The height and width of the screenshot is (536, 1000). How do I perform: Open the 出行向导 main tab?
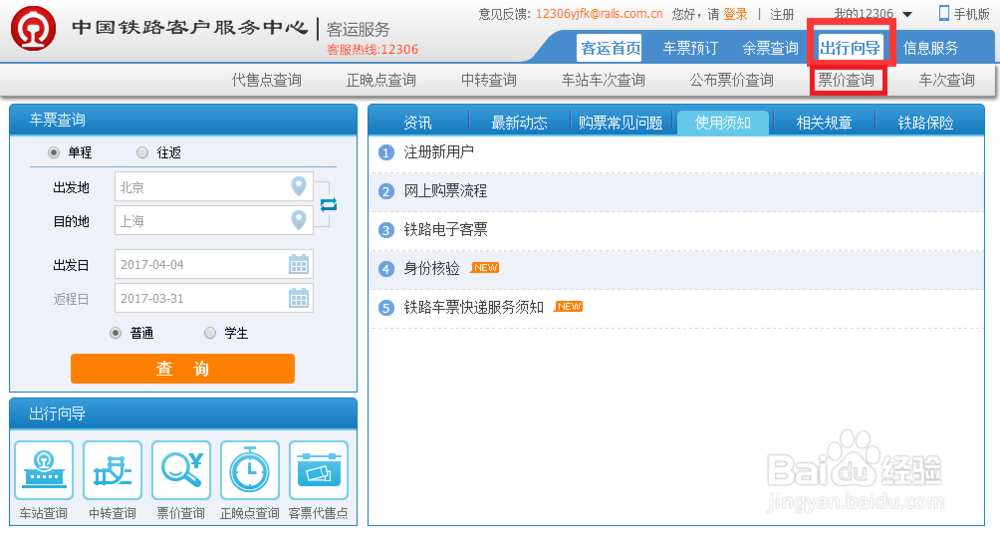pyautogui.click(x=850, y=48)
